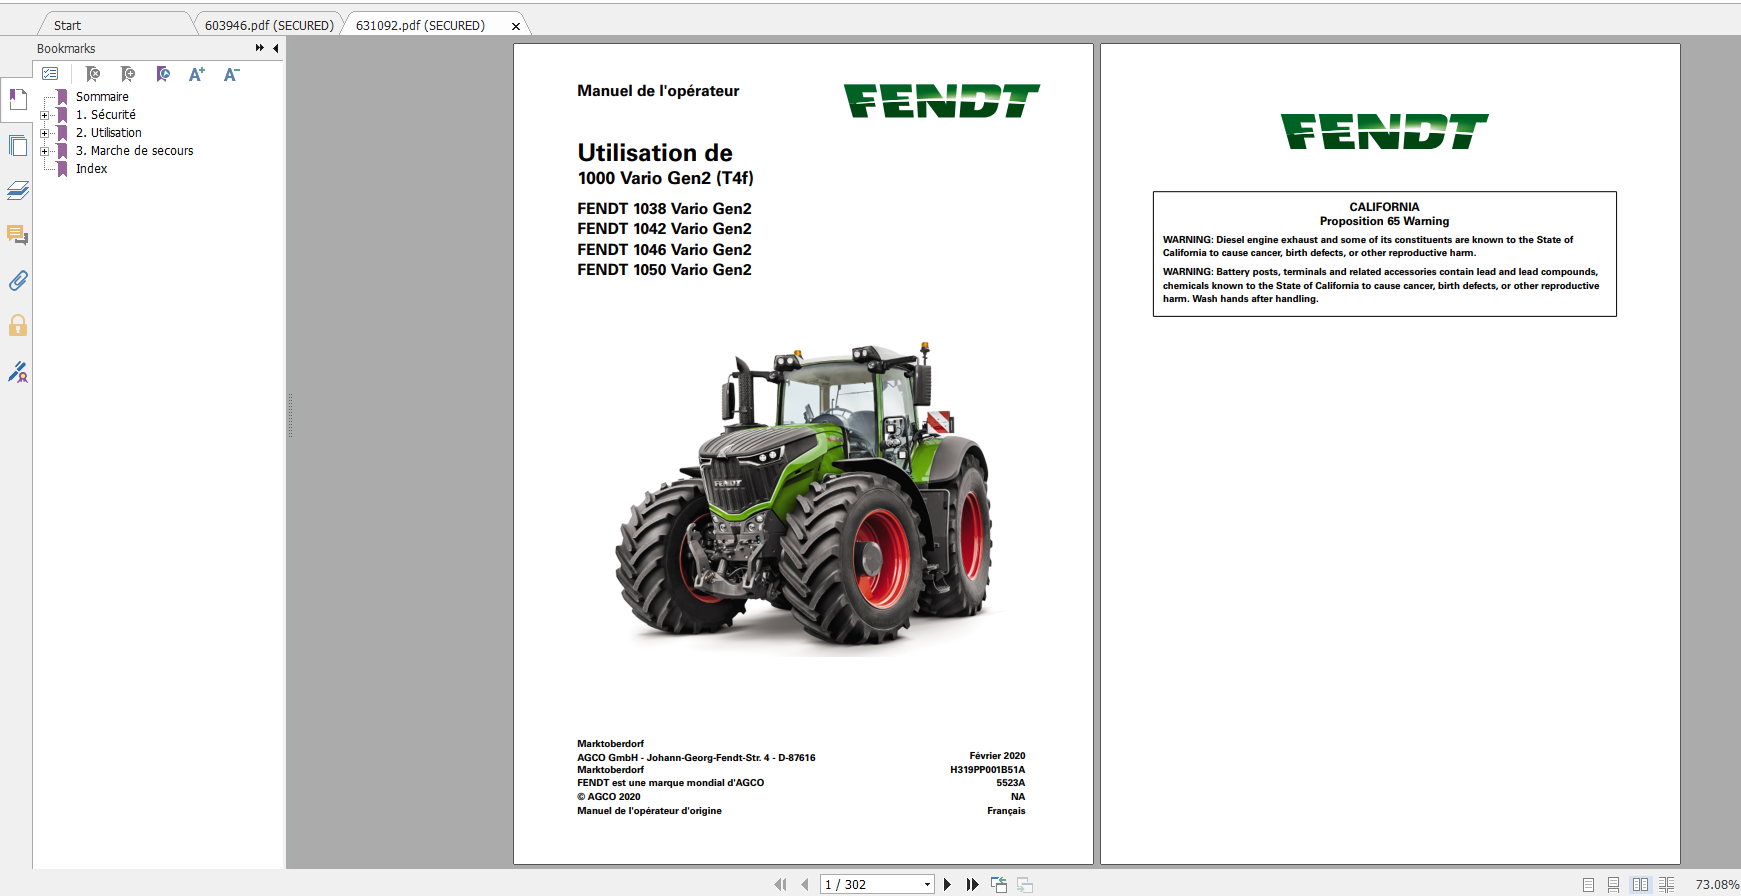Viewport: 1741px width, 896px height.
Task: Toggle the facing pages view mode
Action: tap(1640, 885)
